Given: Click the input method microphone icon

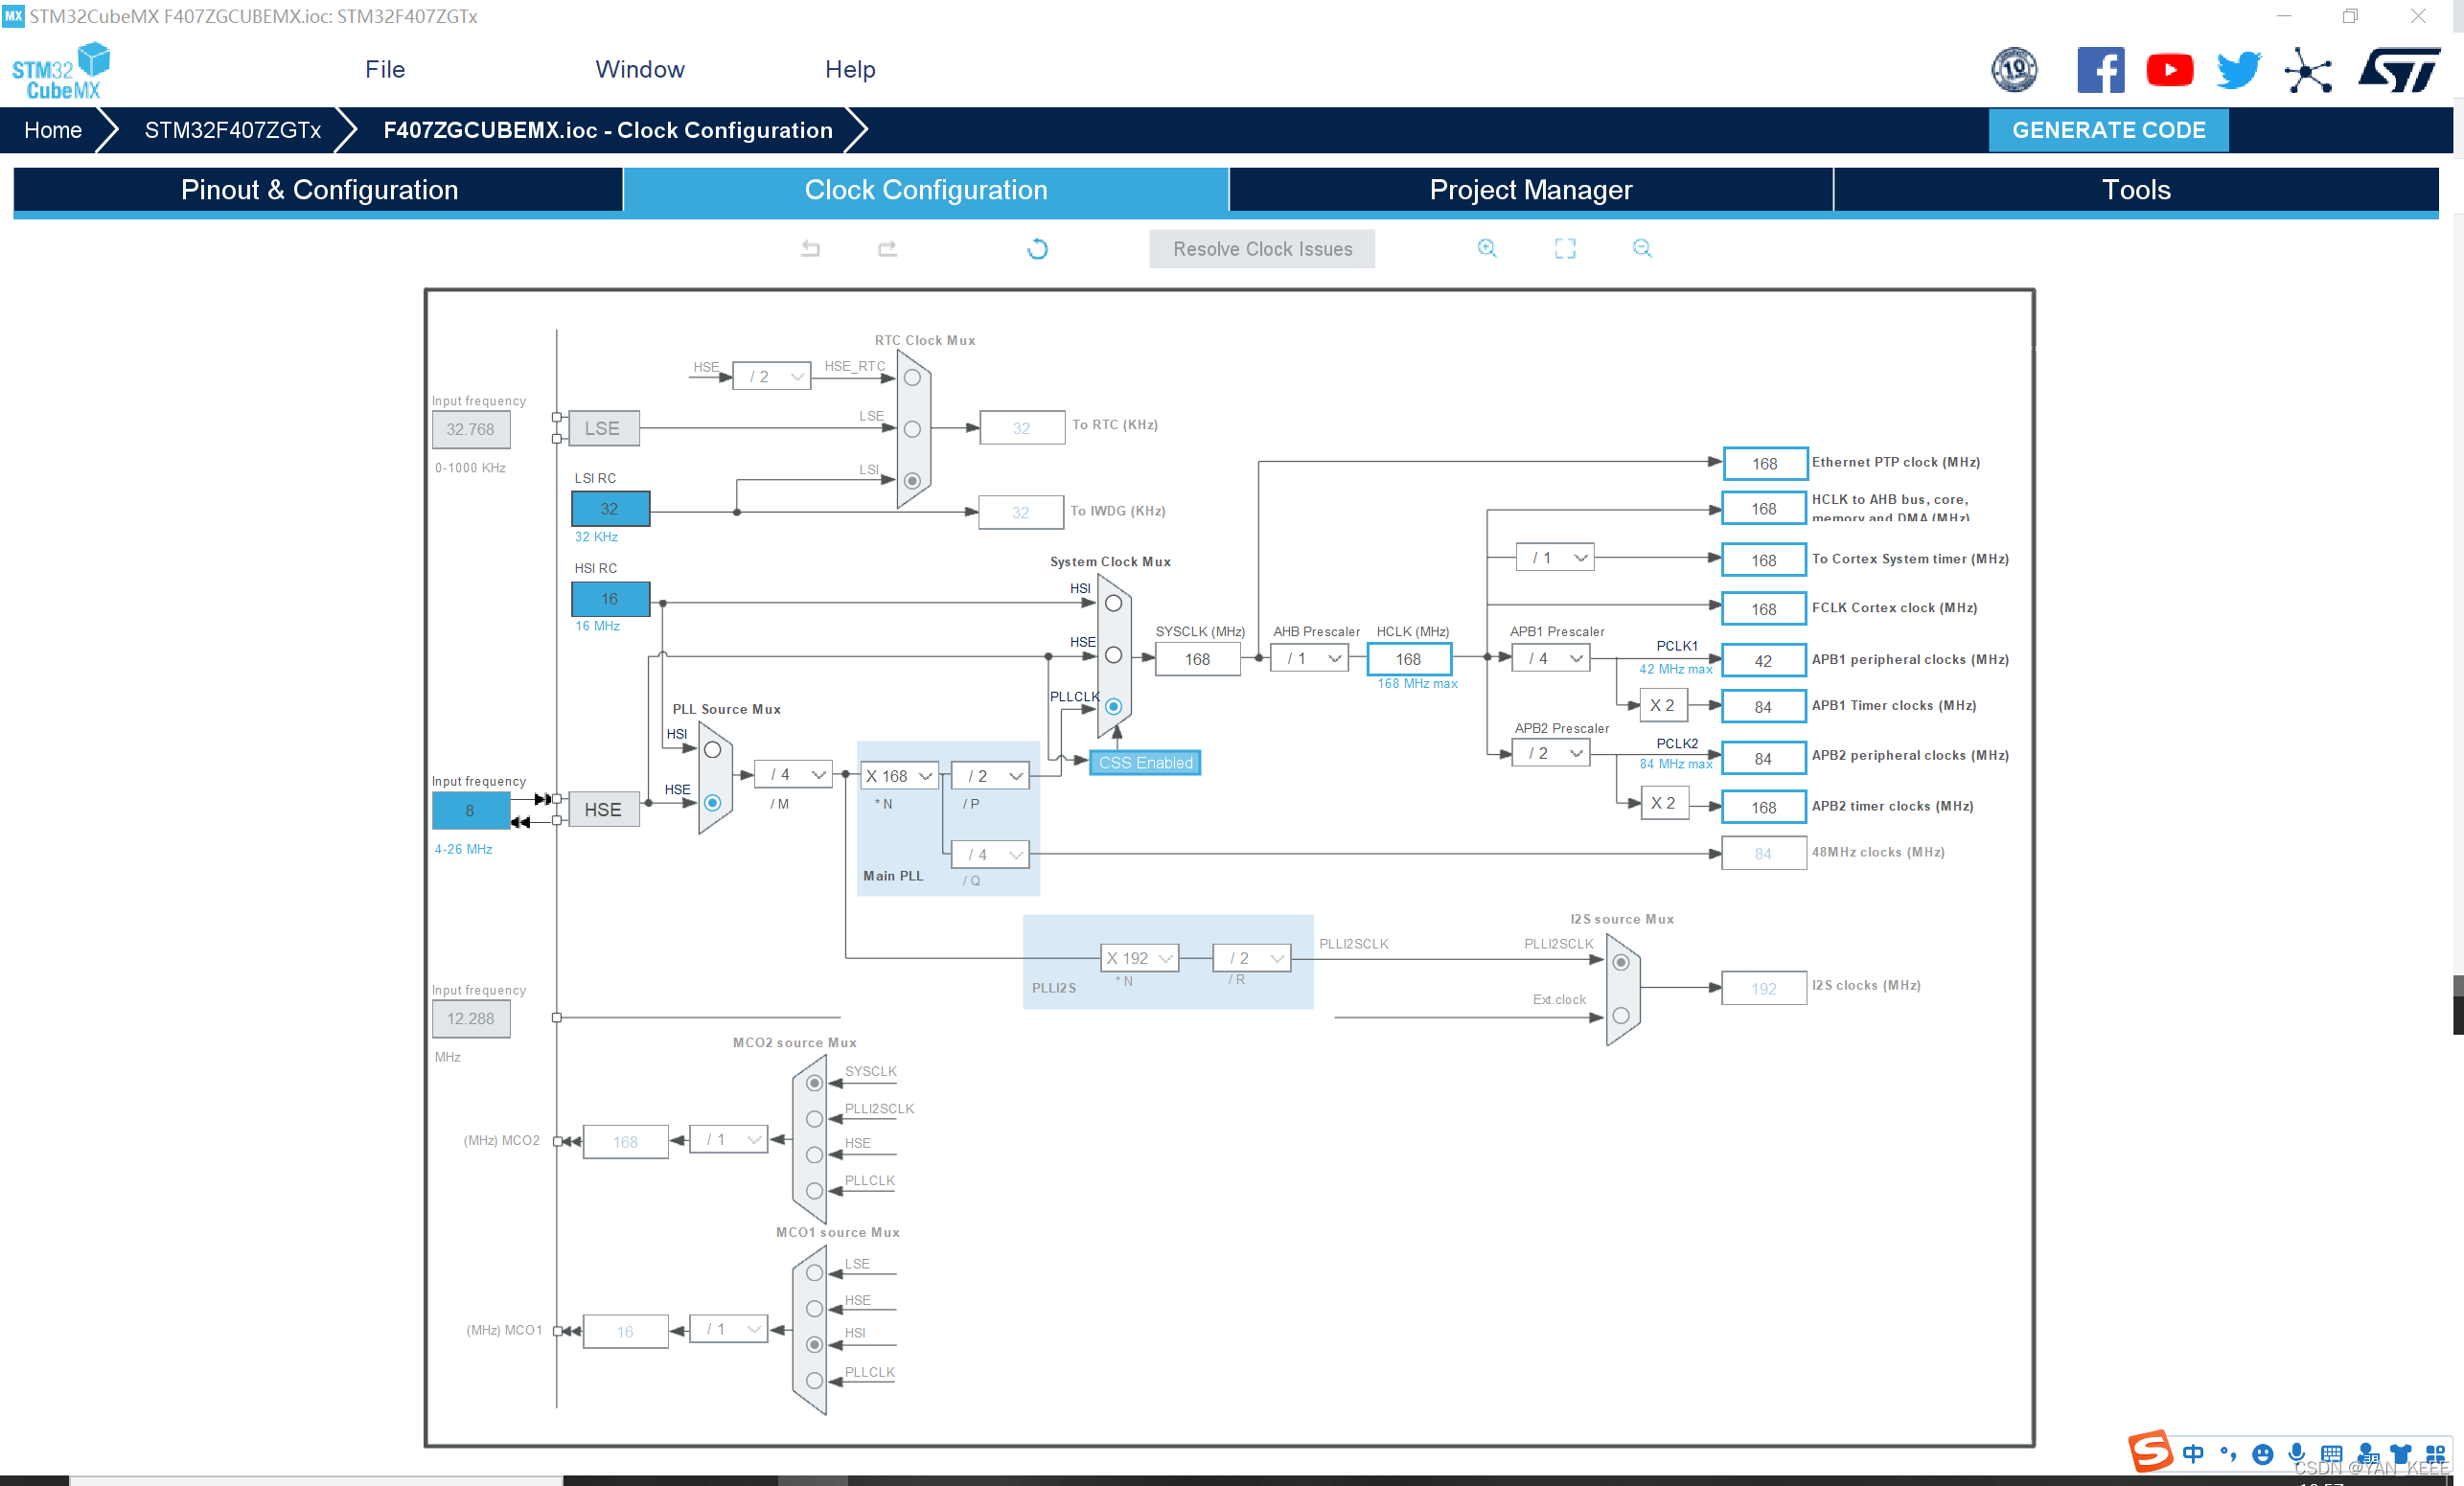Looking at the screenshot, I should tap(2297, 1454).
